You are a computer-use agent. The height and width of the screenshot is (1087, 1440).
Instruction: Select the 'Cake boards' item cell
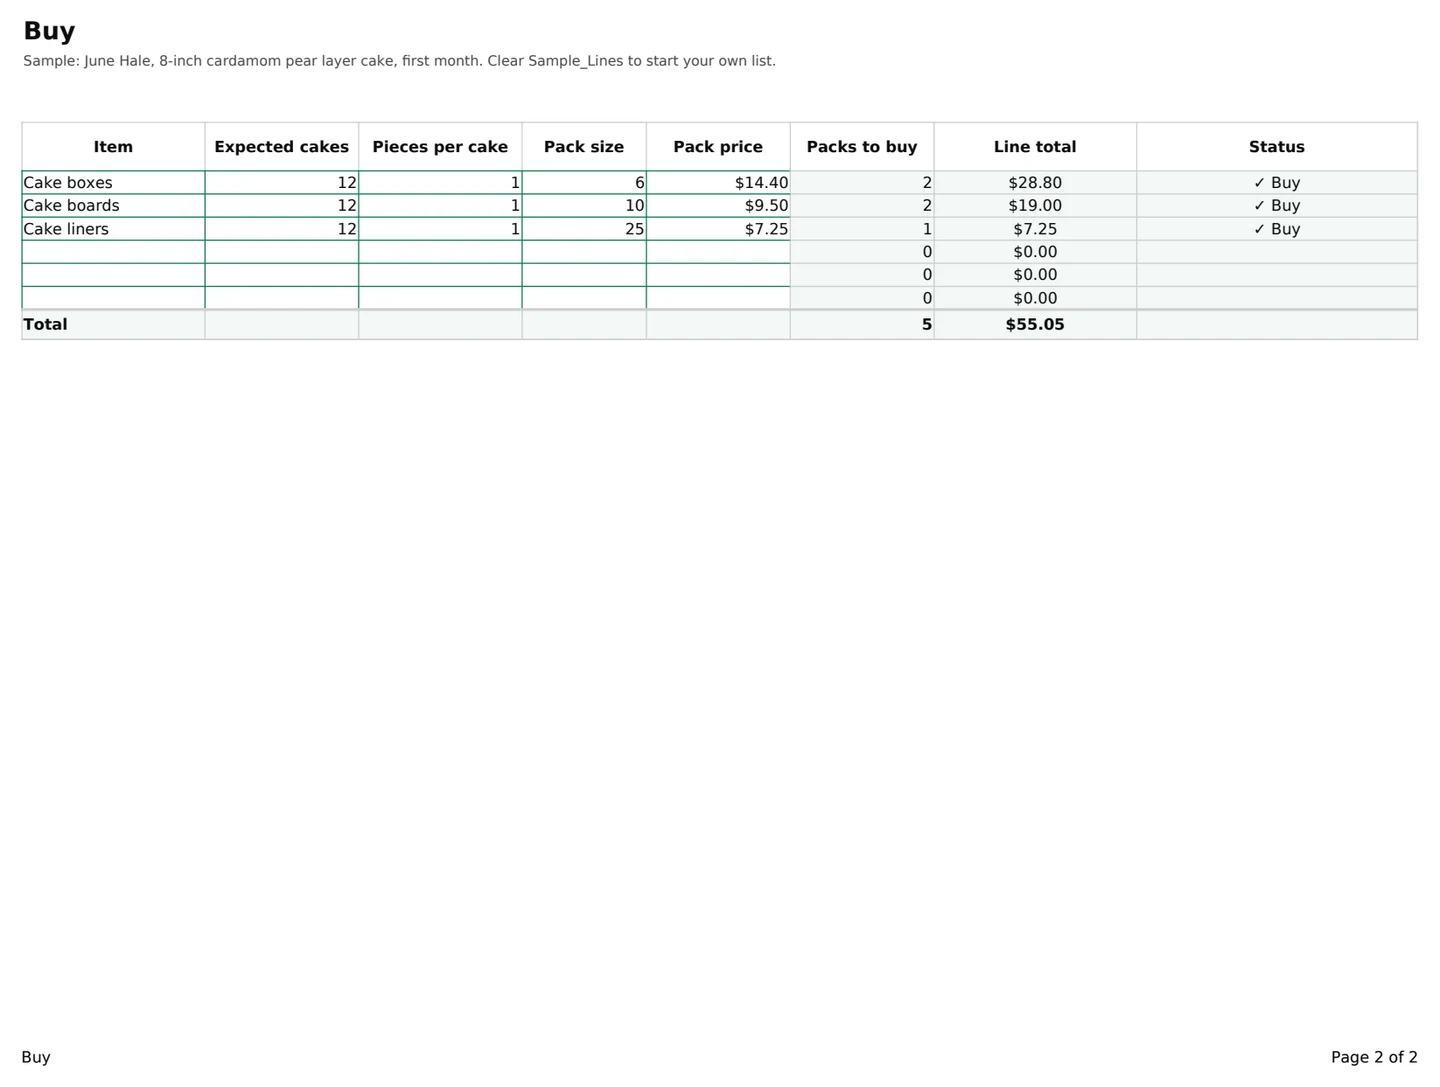click(x=113, y=206)
